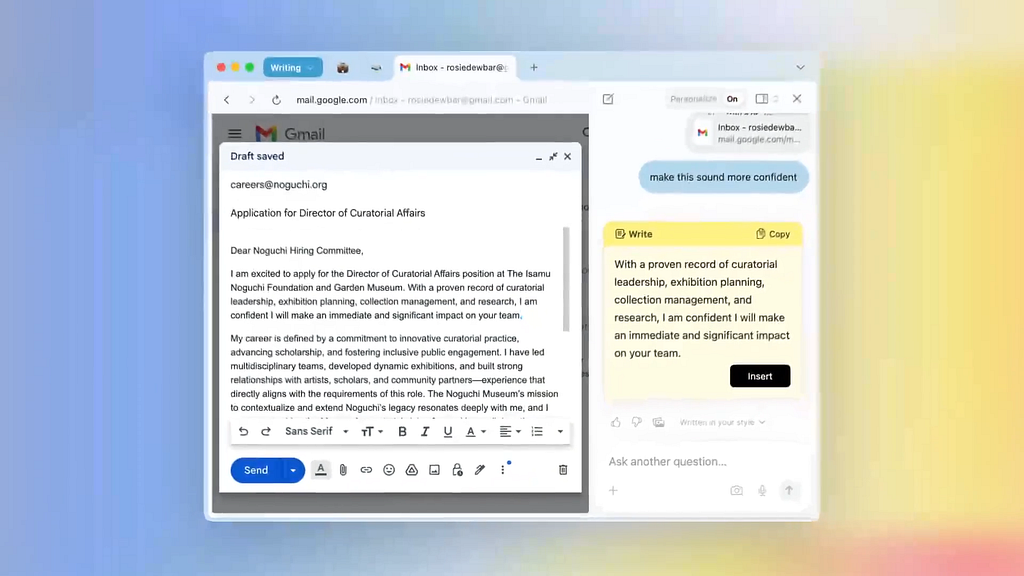Toggle italic formatting
Screen dimensions: 1024x576
click(x=425, y=432)
